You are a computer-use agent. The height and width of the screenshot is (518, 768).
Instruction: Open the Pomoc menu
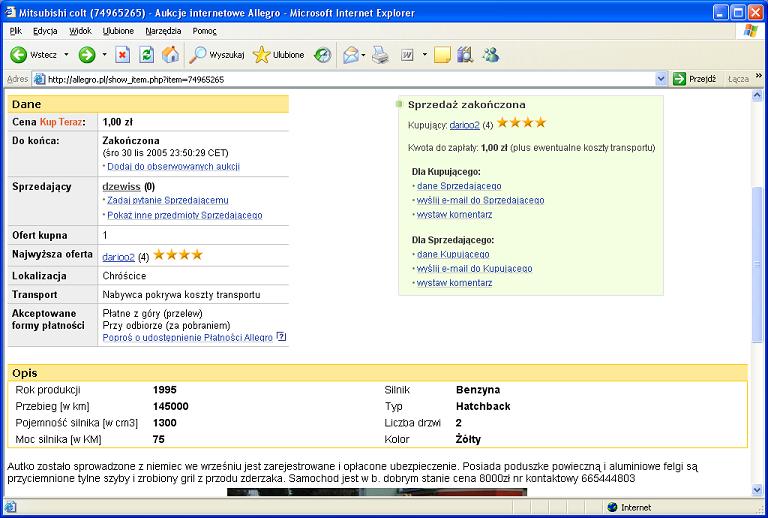204,31
